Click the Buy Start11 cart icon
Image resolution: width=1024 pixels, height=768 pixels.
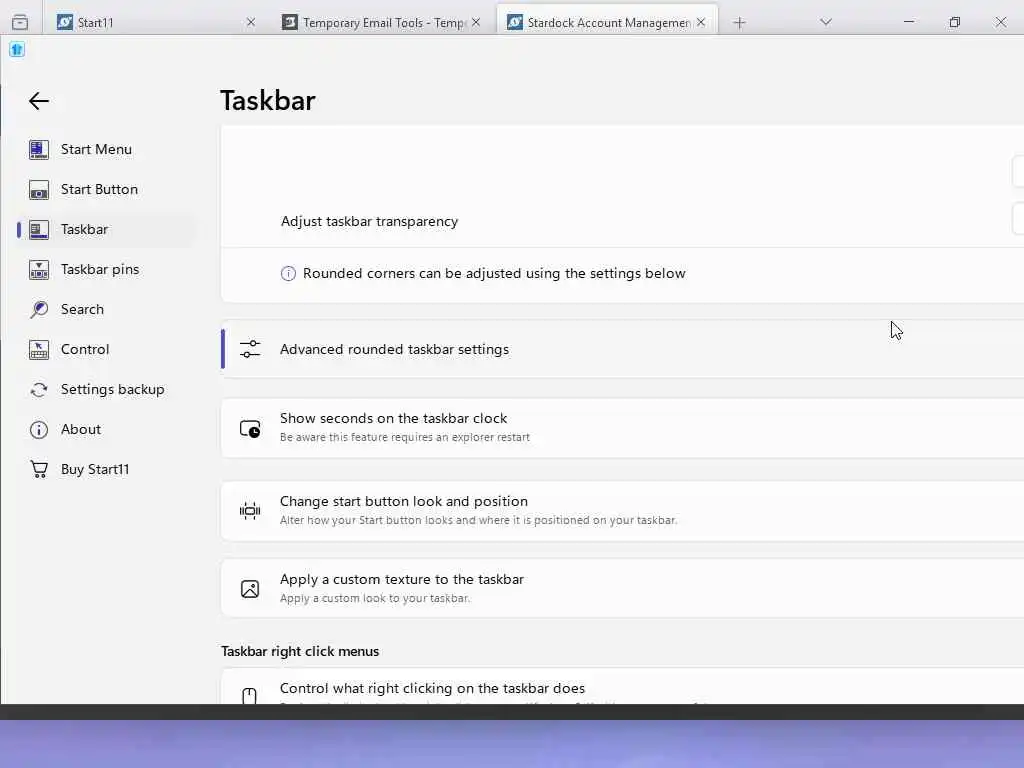point(39,470)
